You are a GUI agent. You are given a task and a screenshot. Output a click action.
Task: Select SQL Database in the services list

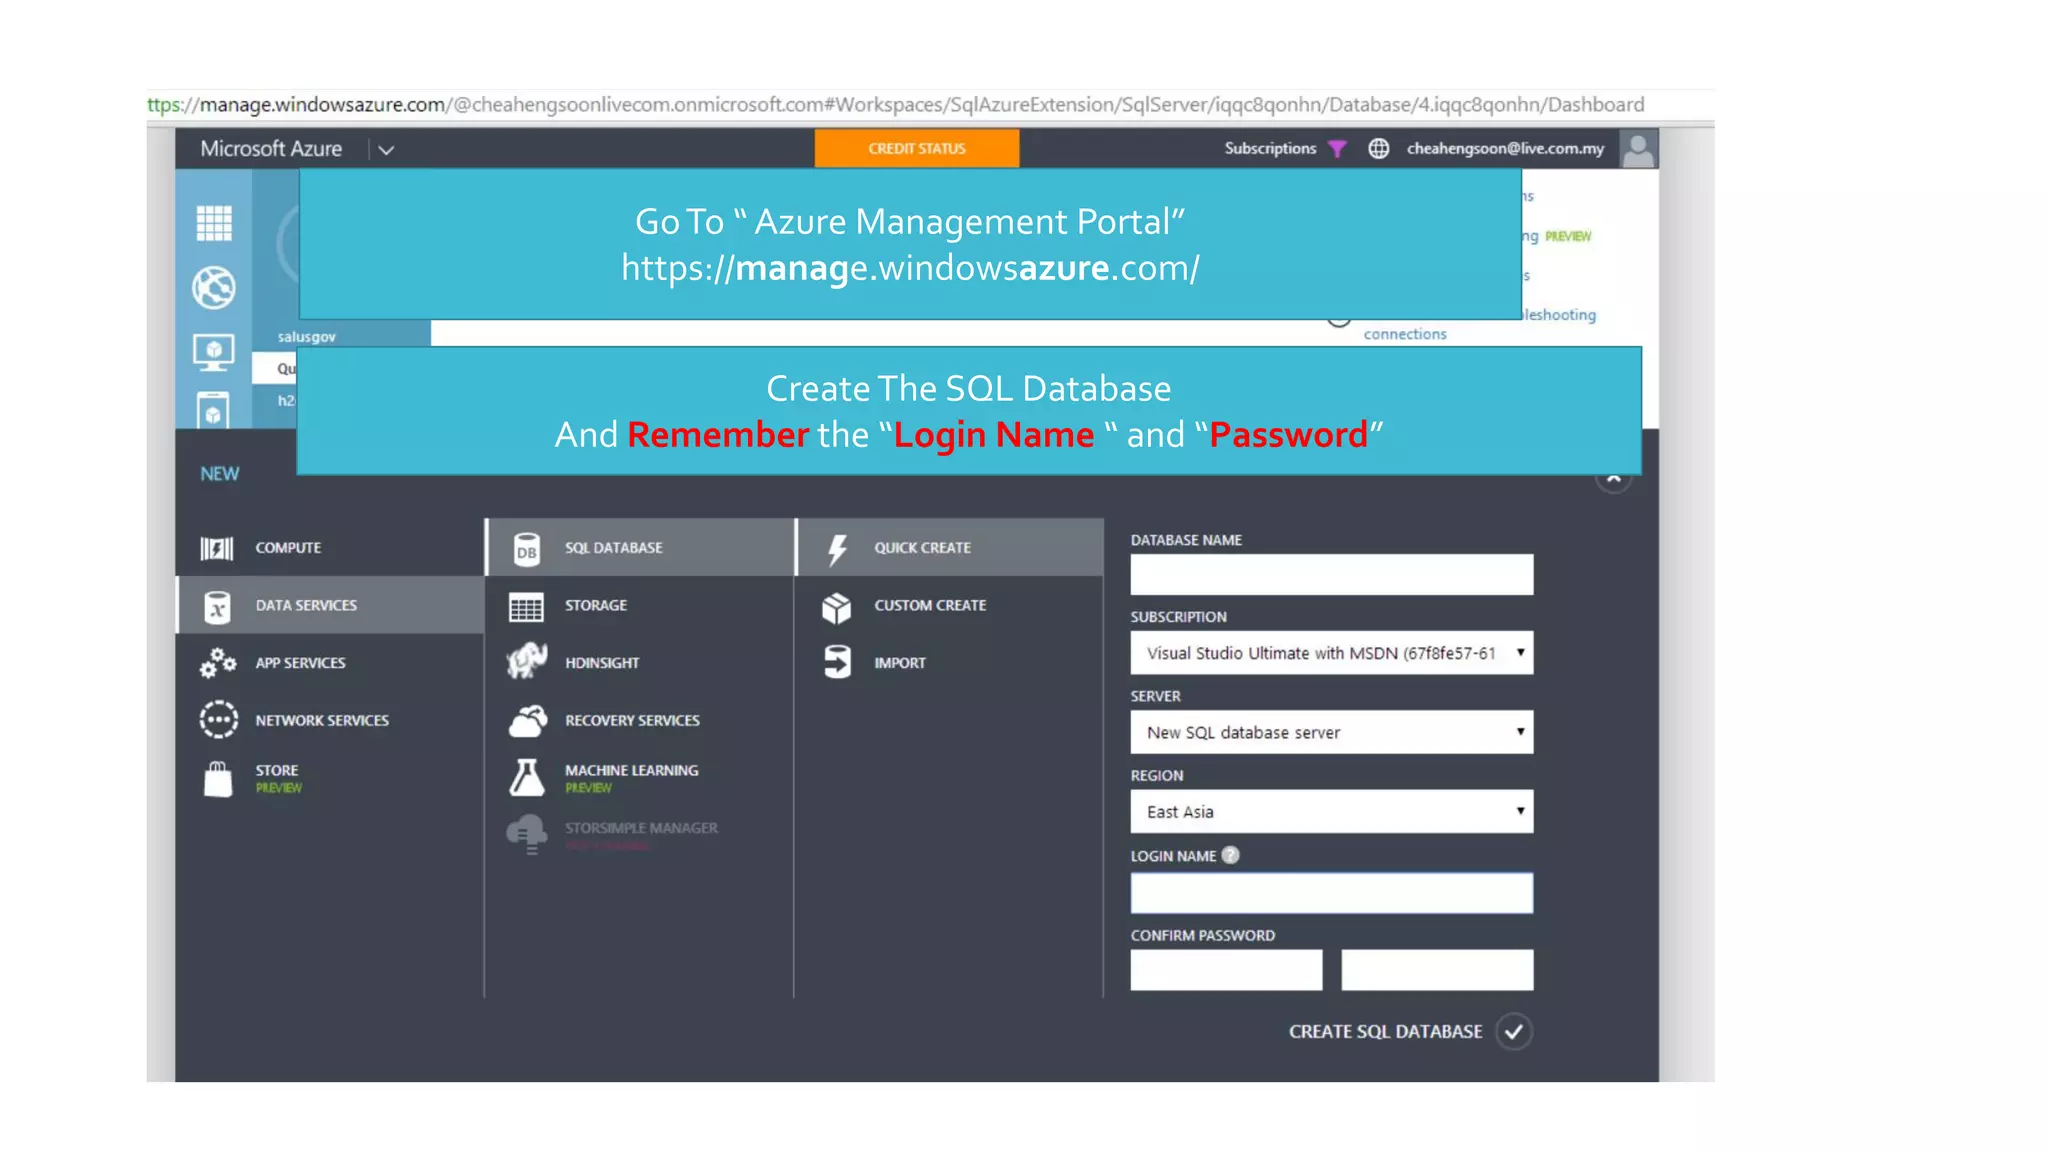coord(640,548)
